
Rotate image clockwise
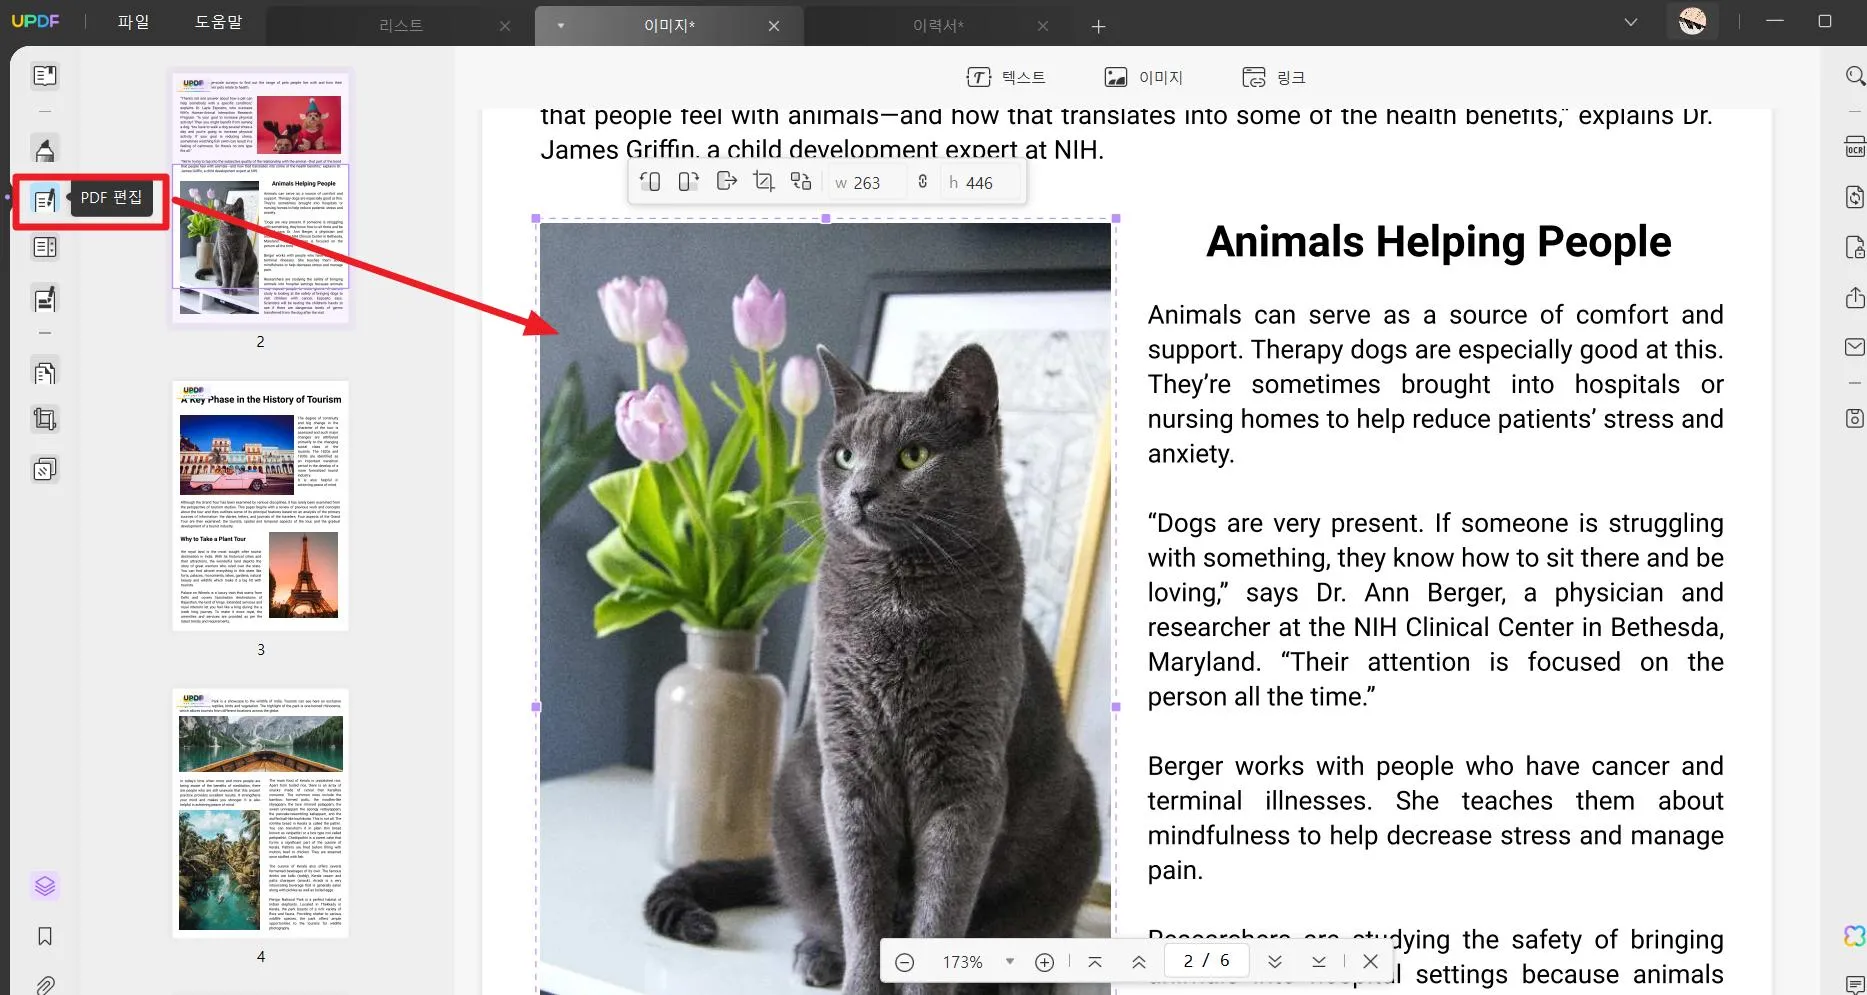[688, 182]
